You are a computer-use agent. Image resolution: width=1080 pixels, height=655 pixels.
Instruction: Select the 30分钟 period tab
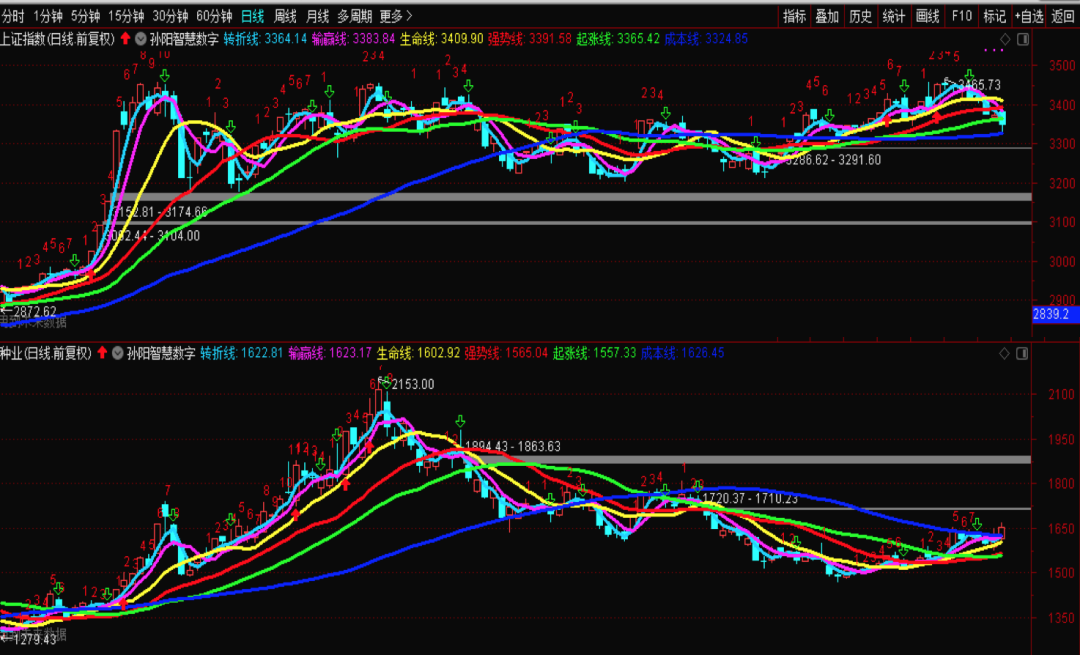[x=169, y=16]
